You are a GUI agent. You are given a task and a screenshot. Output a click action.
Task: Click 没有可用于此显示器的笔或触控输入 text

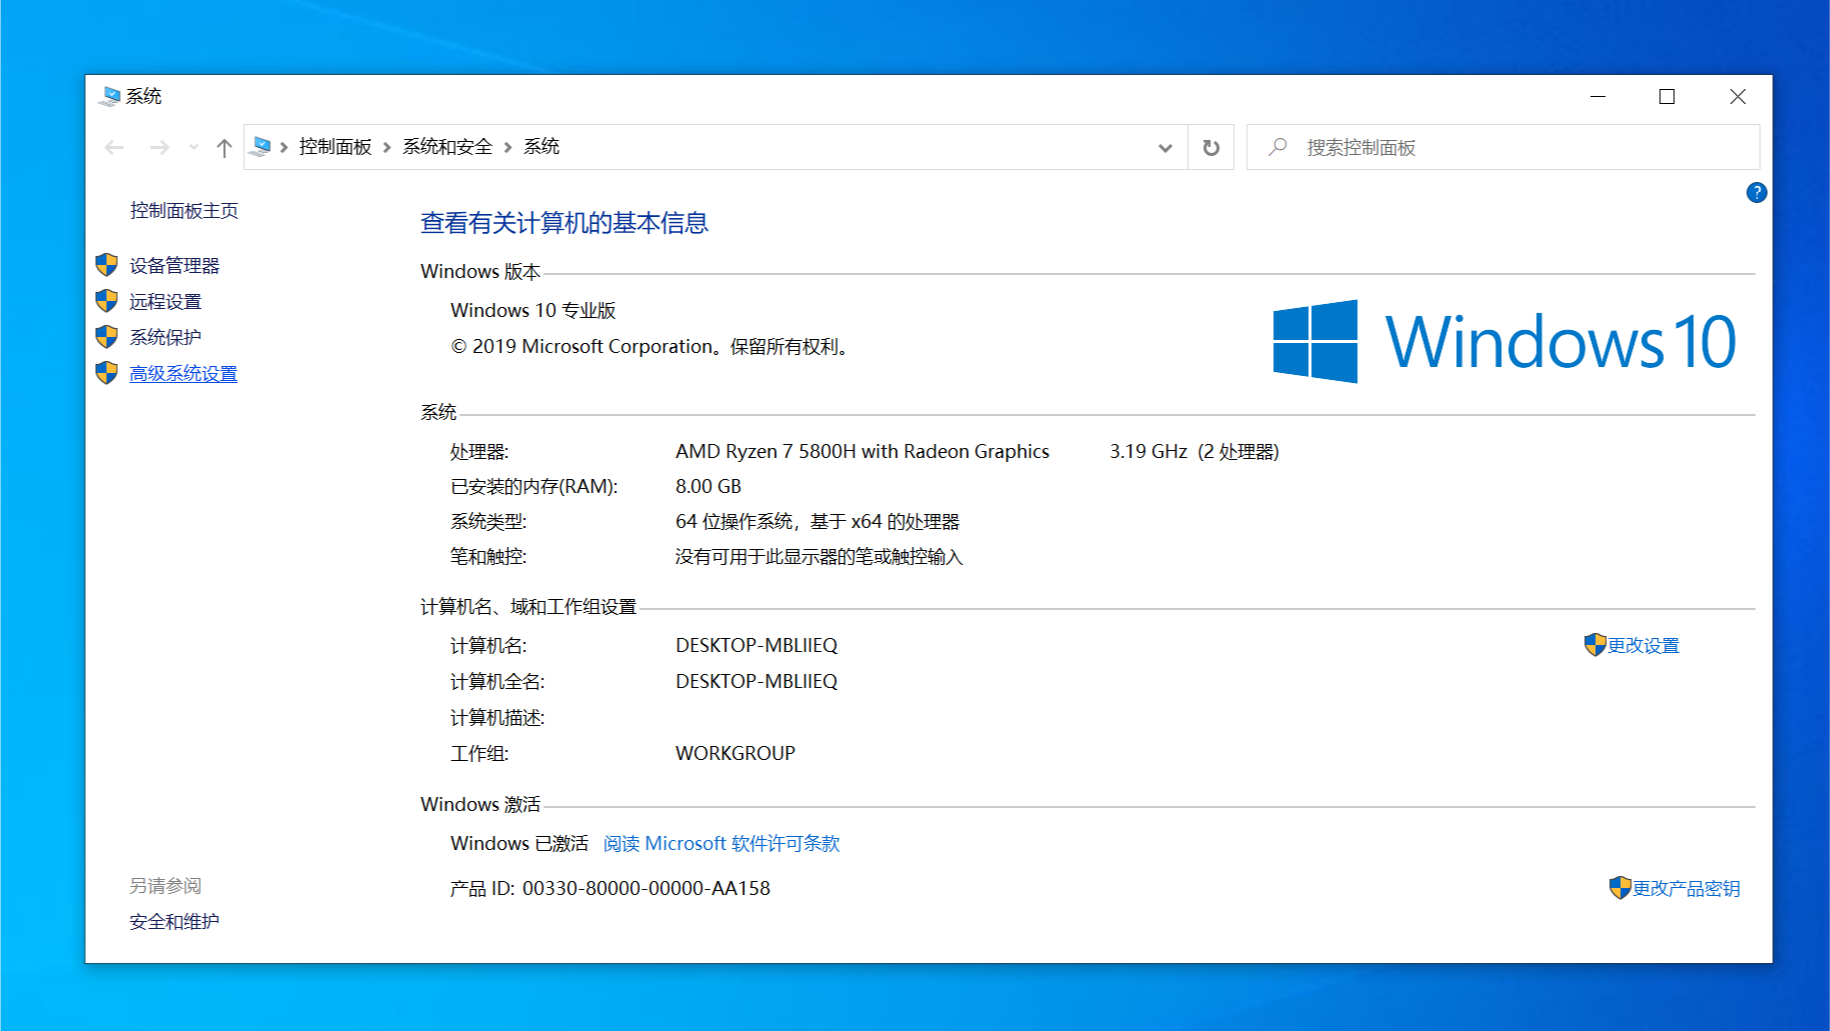(819, 557)
